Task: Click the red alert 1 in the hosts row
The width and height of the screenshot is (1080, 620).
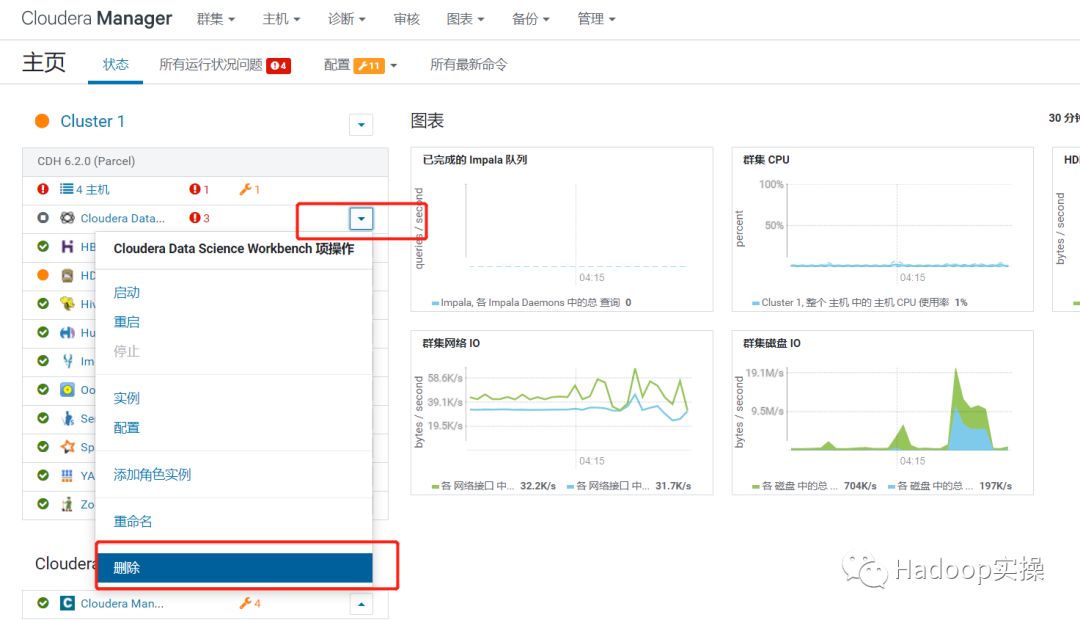Action: click(x=199, y=189)
